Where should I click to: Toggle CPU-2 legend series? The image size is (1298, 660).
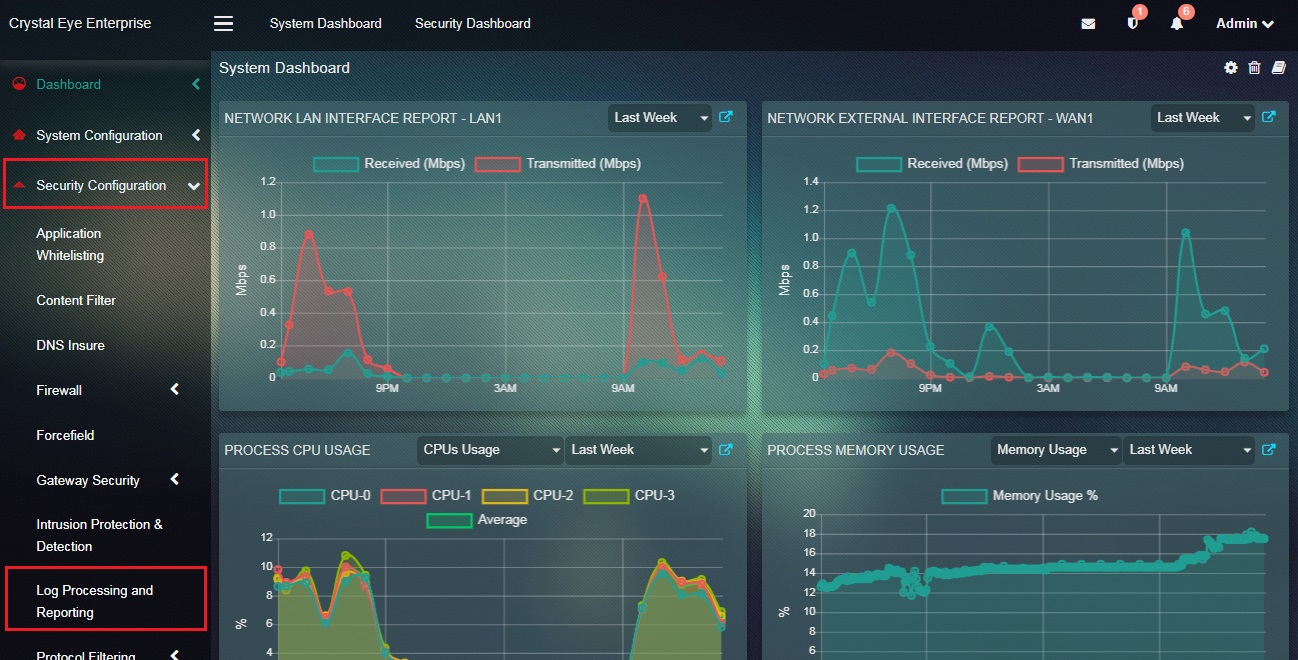[x=528, y=496]
